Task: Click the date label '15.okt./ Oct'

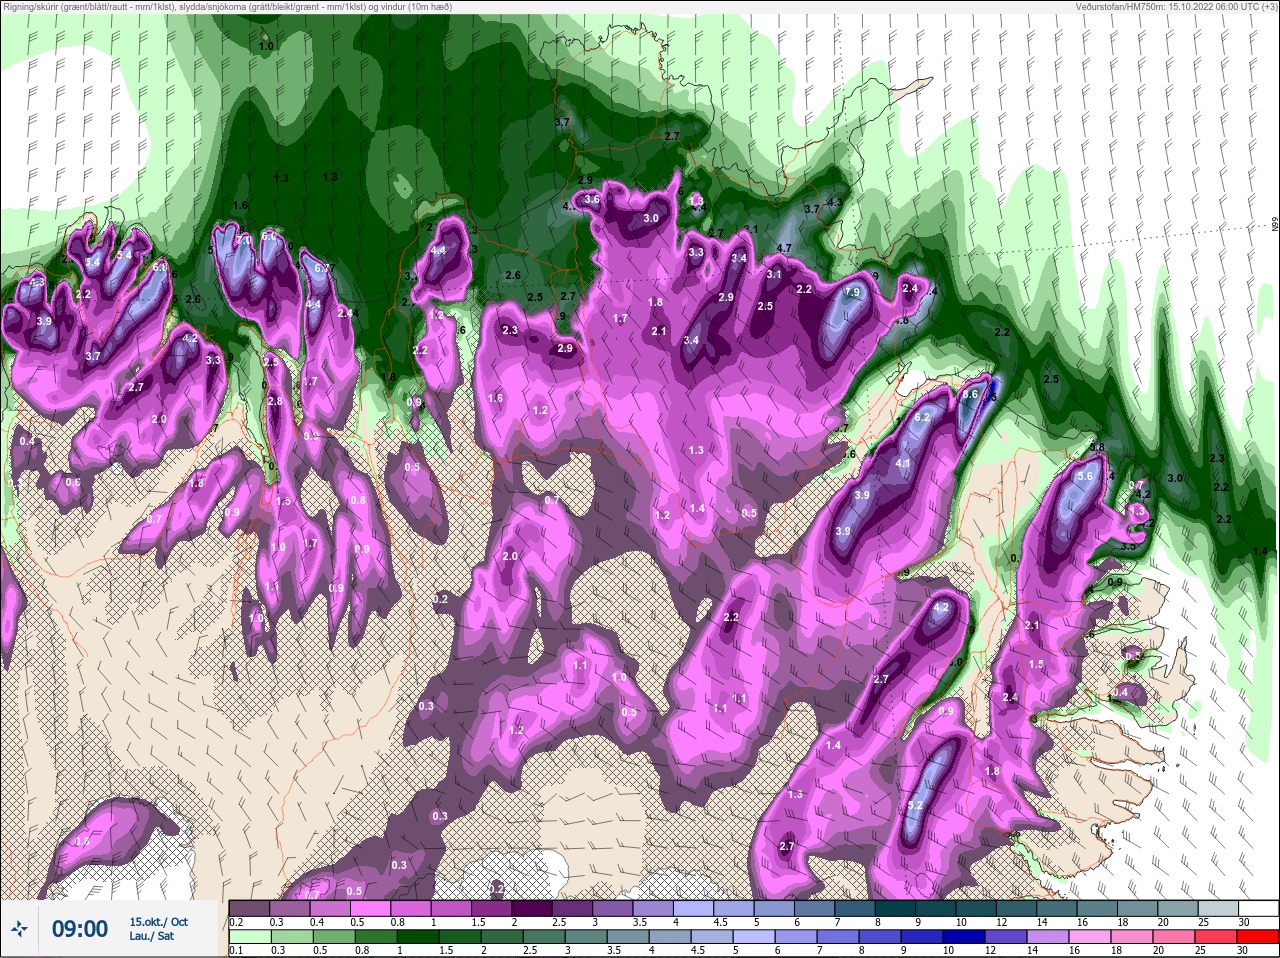Action: 158,922
